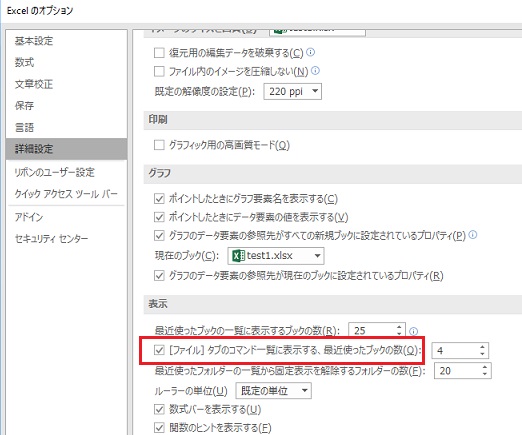Open リボンのユーザー設定
The image size is (522, 435).
[x=54, y=172]
